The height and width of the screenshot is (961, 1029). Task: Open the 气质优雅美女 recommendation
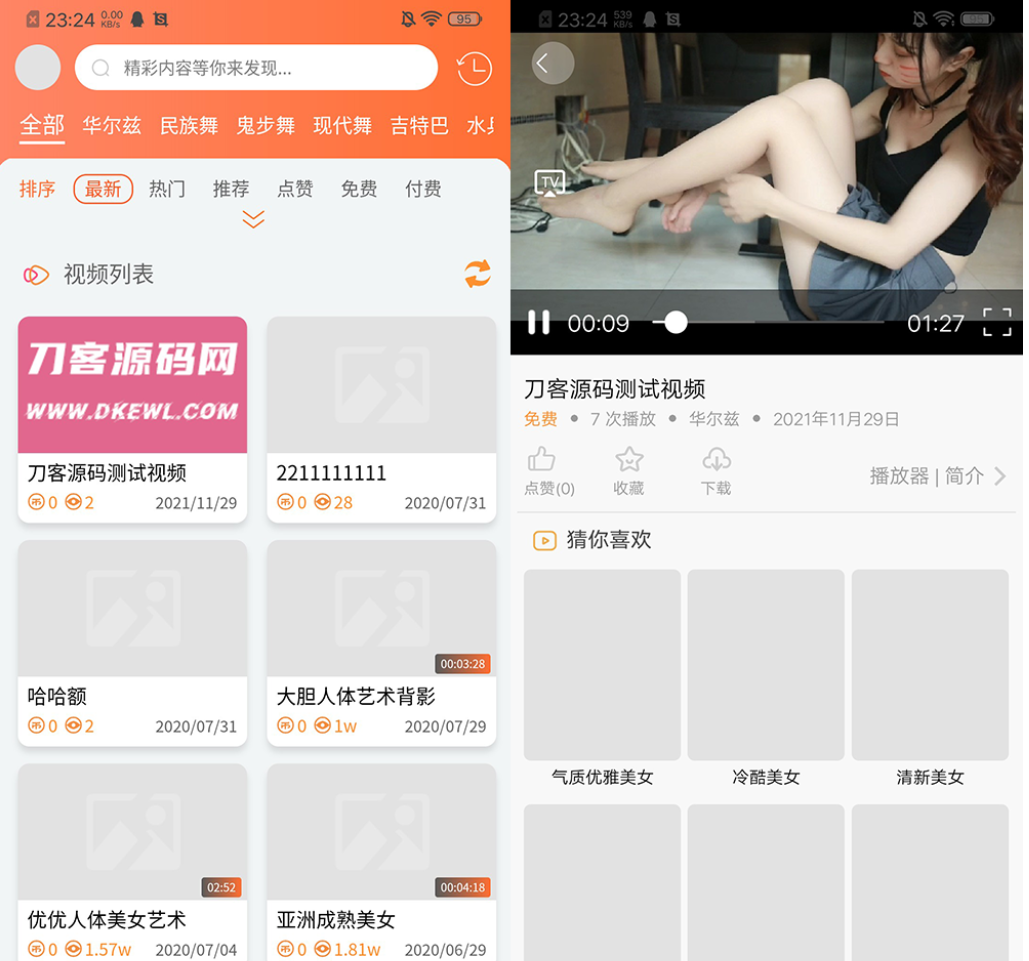pos(602,679)
